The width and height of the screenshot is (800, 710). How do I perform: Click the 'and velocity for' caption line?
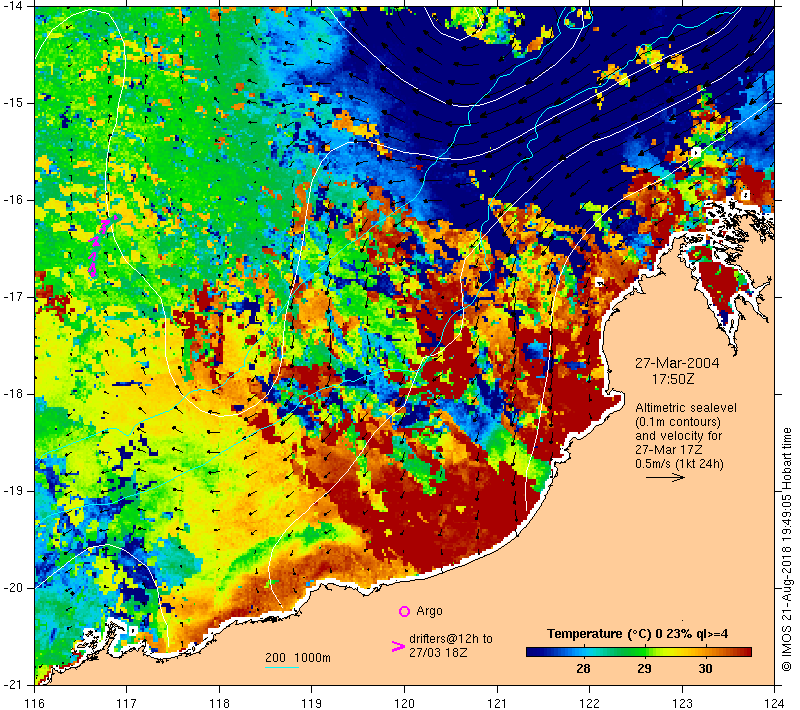[679, 436]
